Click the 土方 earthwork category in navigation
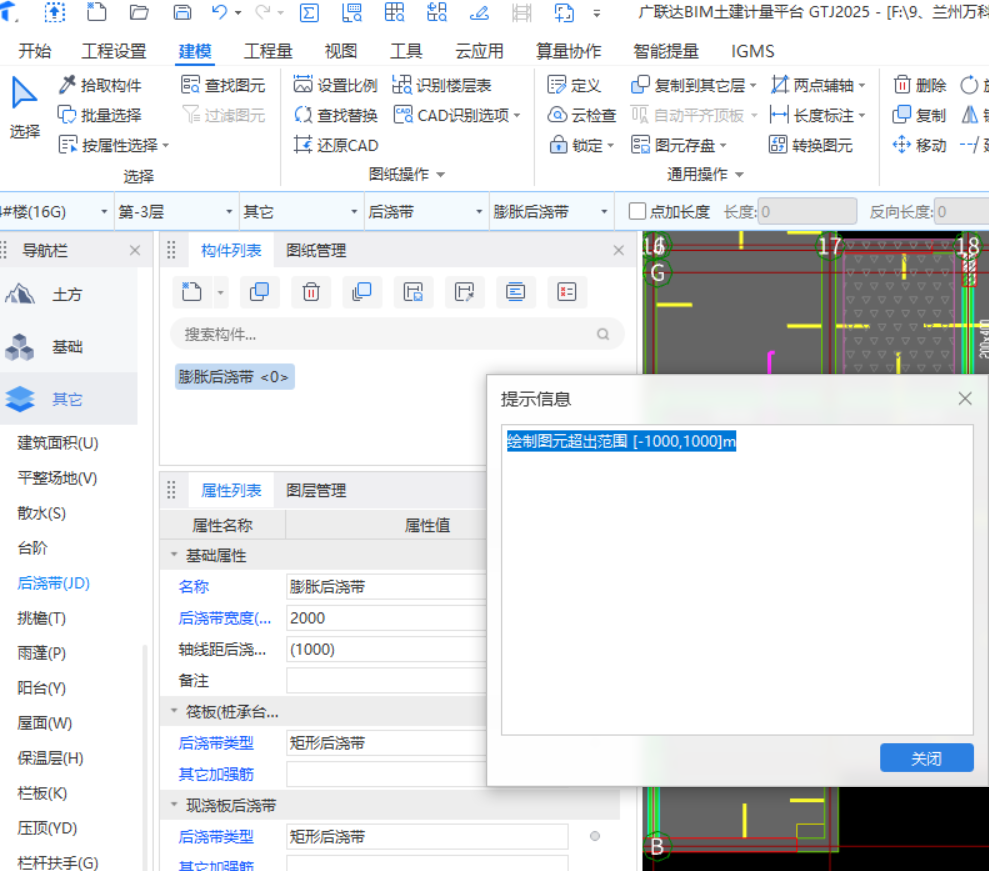The height and width of the screenshot is (871, 989). click(68, 295)
